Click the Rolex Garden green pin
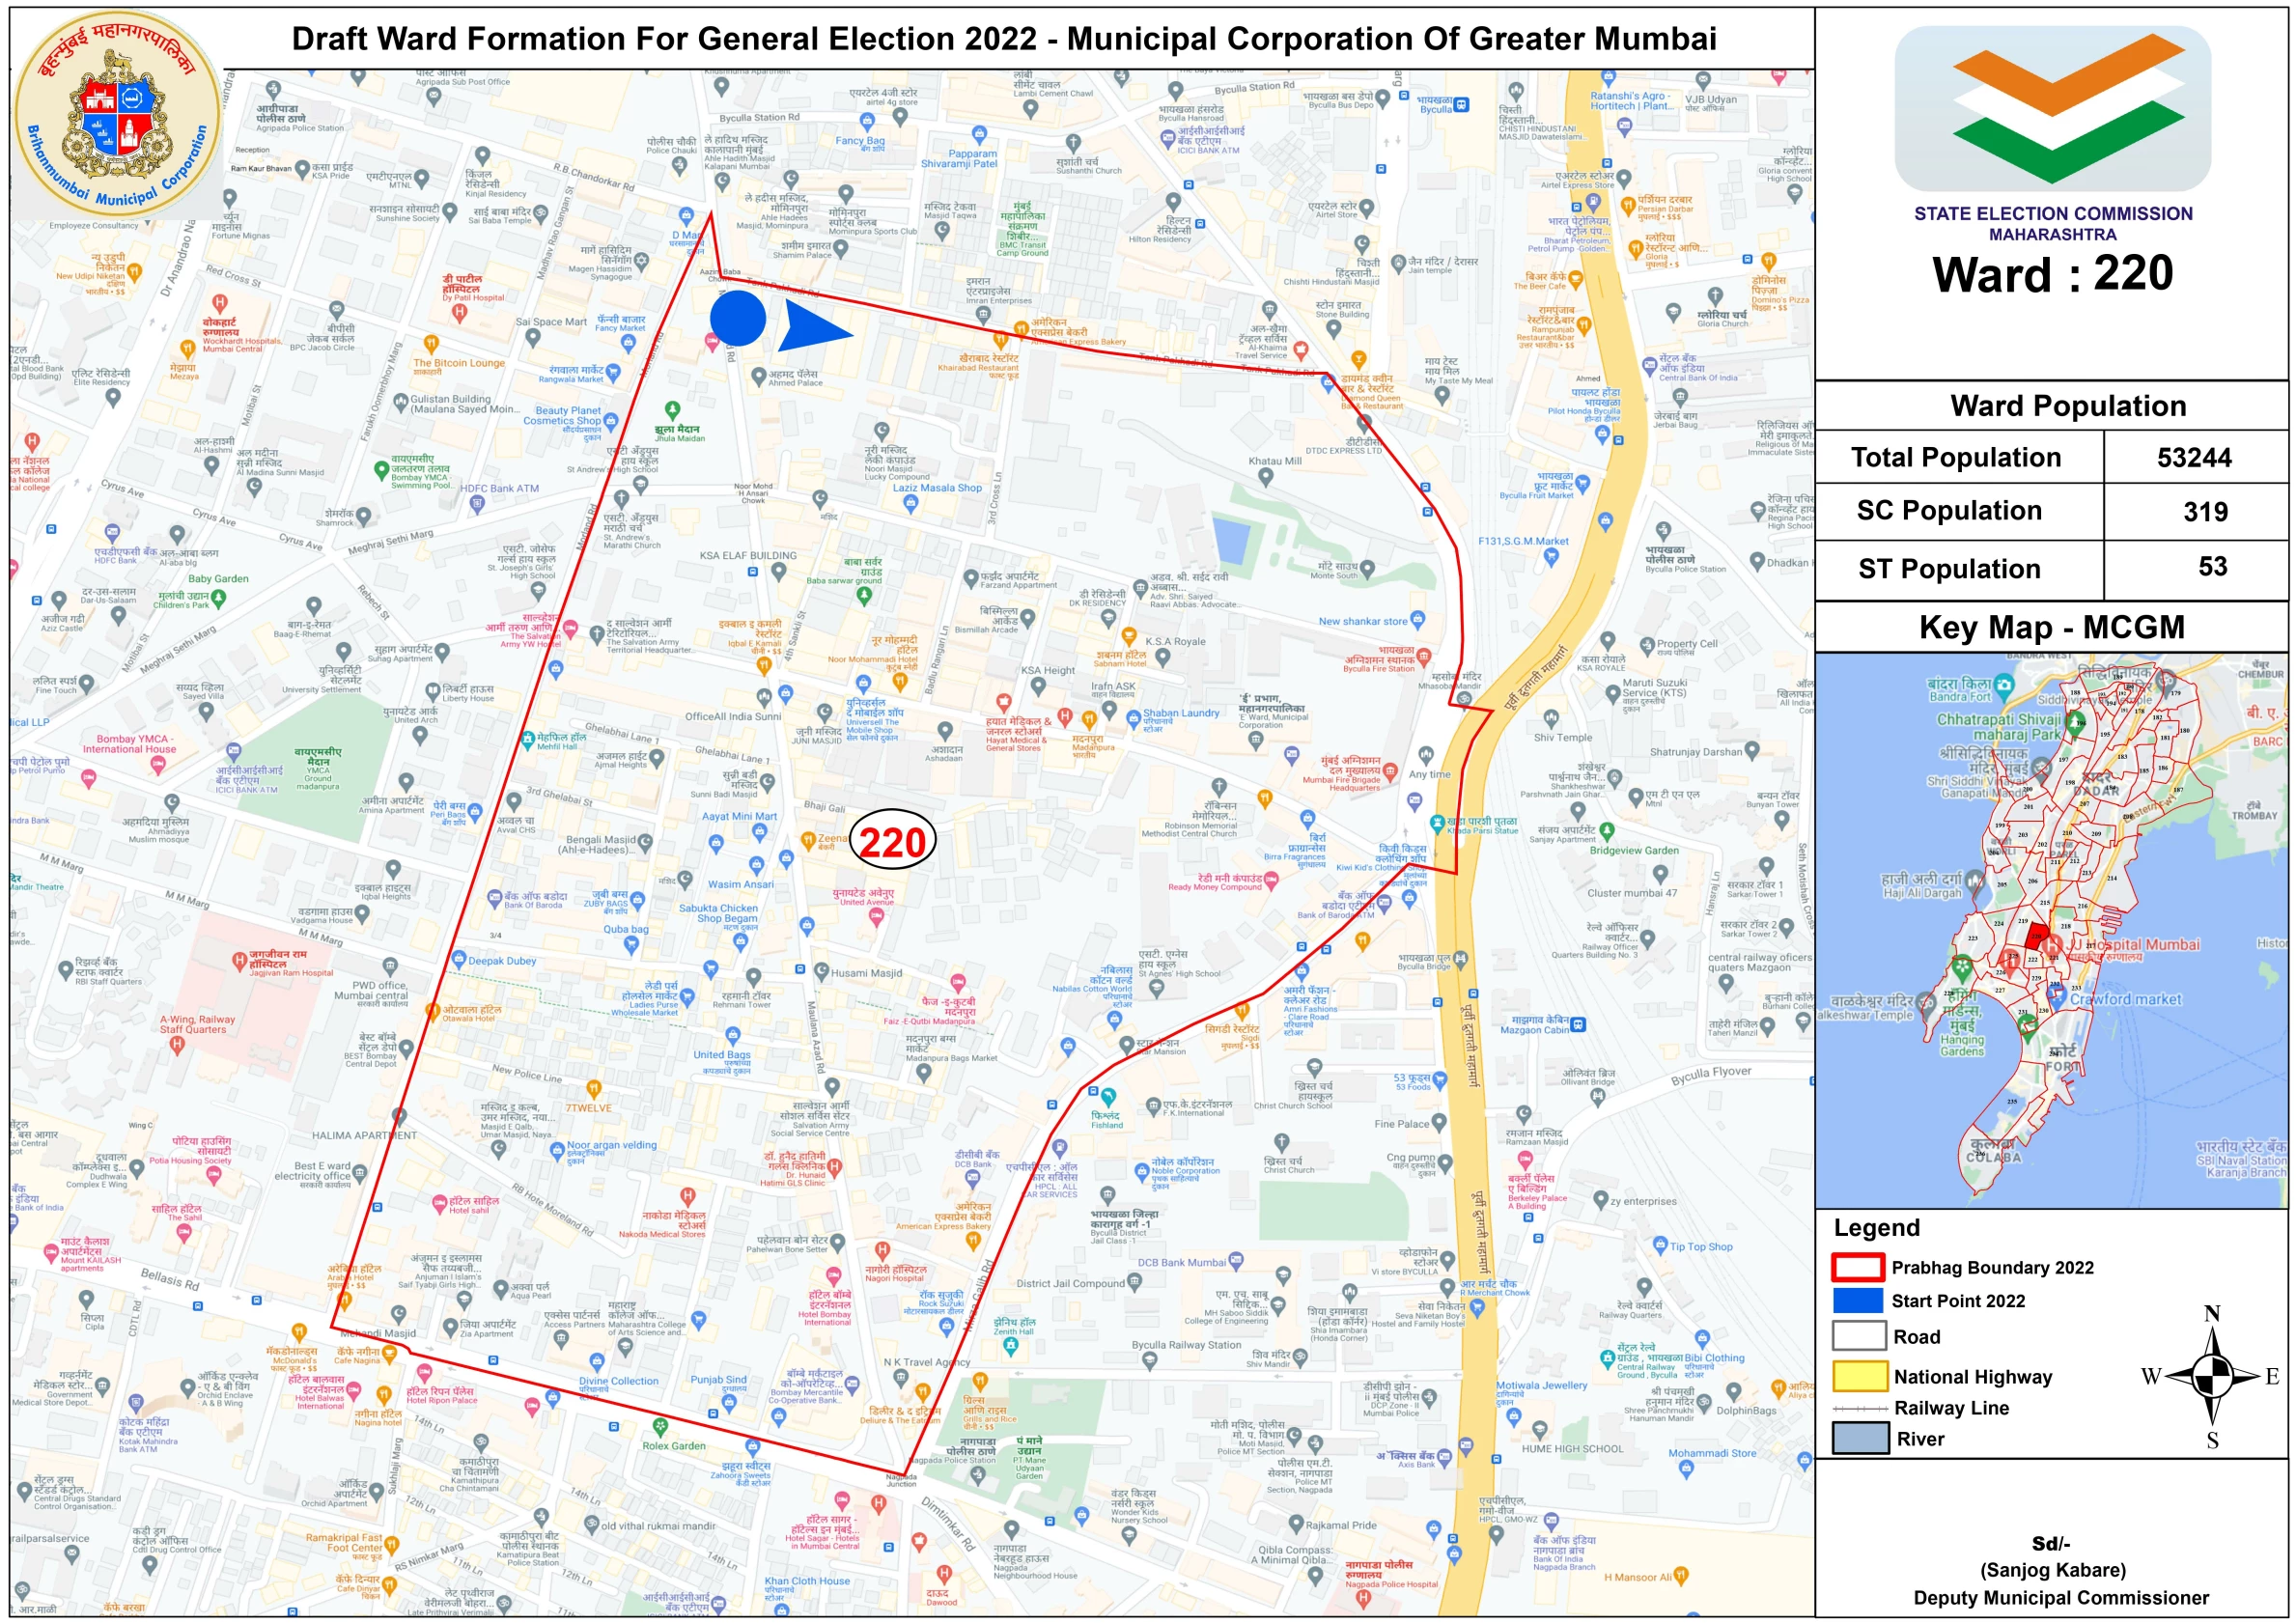The image size is (2296, 1623). click(660, 1427)
